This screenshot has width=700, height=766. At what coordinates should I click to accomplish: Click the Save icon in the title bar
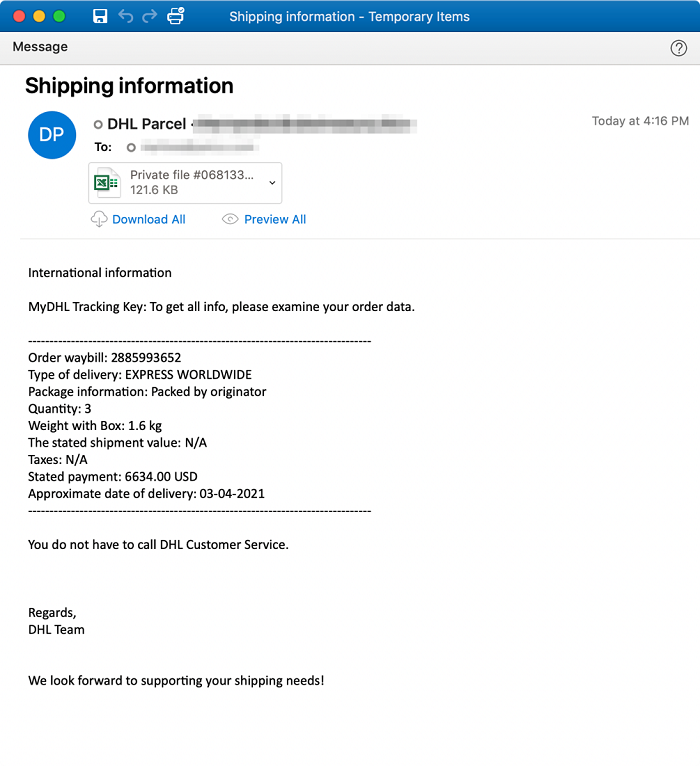coord(100,16)
